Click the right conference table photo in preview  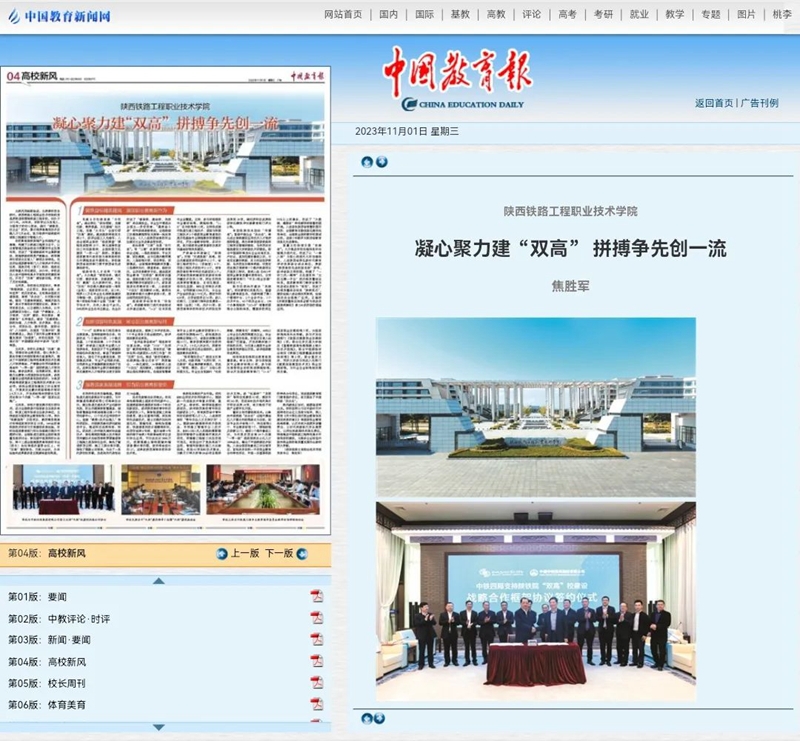coord(263,489)
